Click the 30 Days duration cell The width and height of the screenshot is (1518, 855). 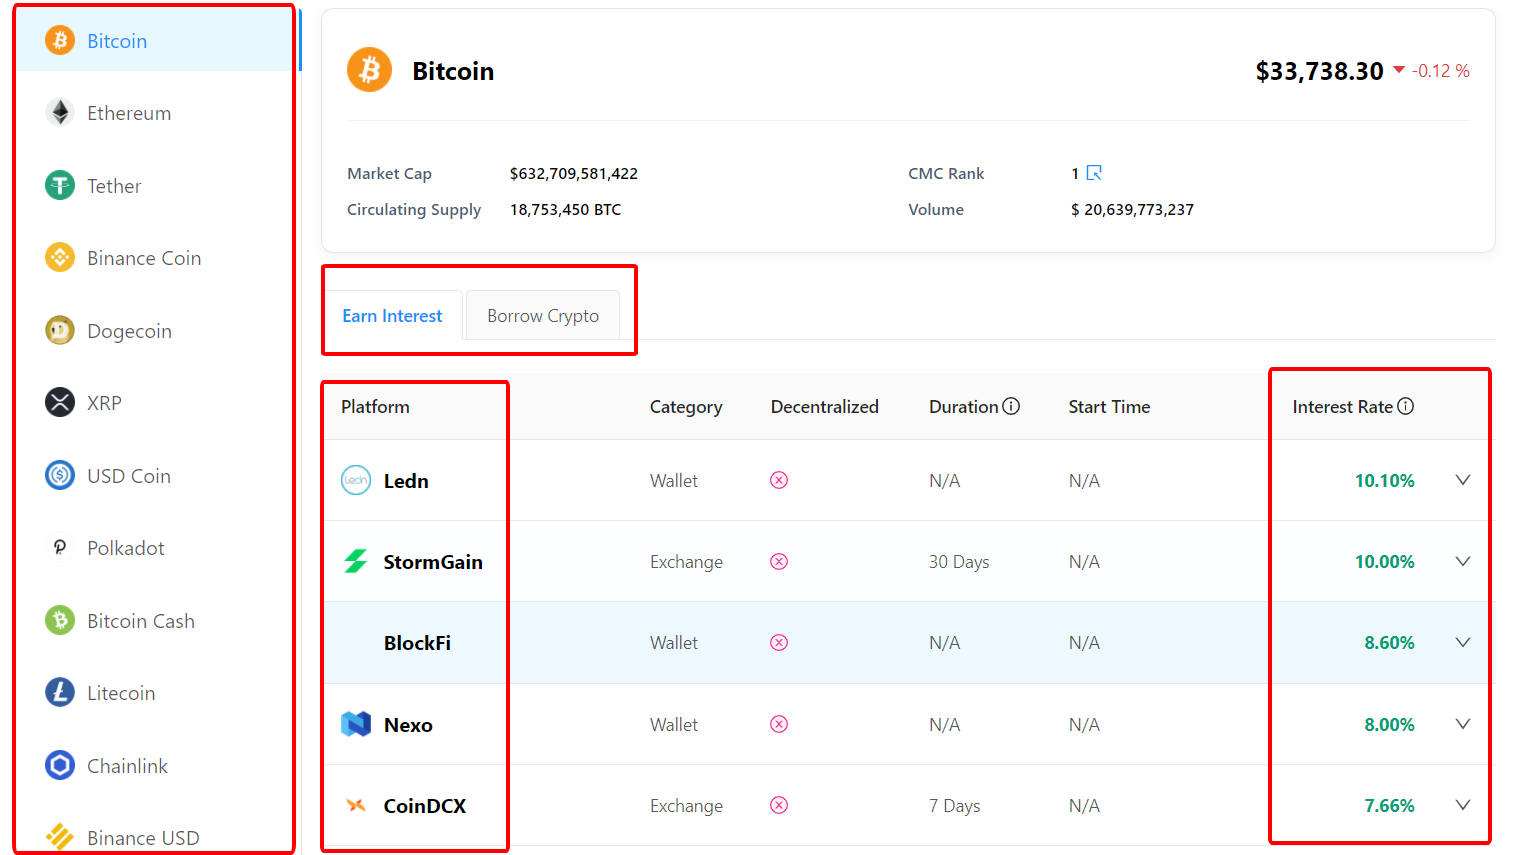959,562
